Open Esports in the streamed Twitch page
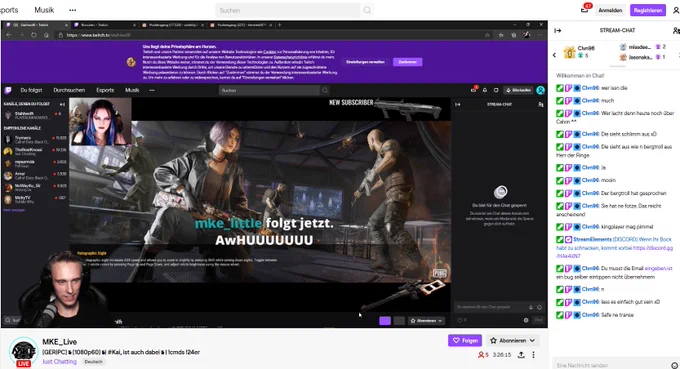This screenshot has height=369, width=680. click(105, 90)
